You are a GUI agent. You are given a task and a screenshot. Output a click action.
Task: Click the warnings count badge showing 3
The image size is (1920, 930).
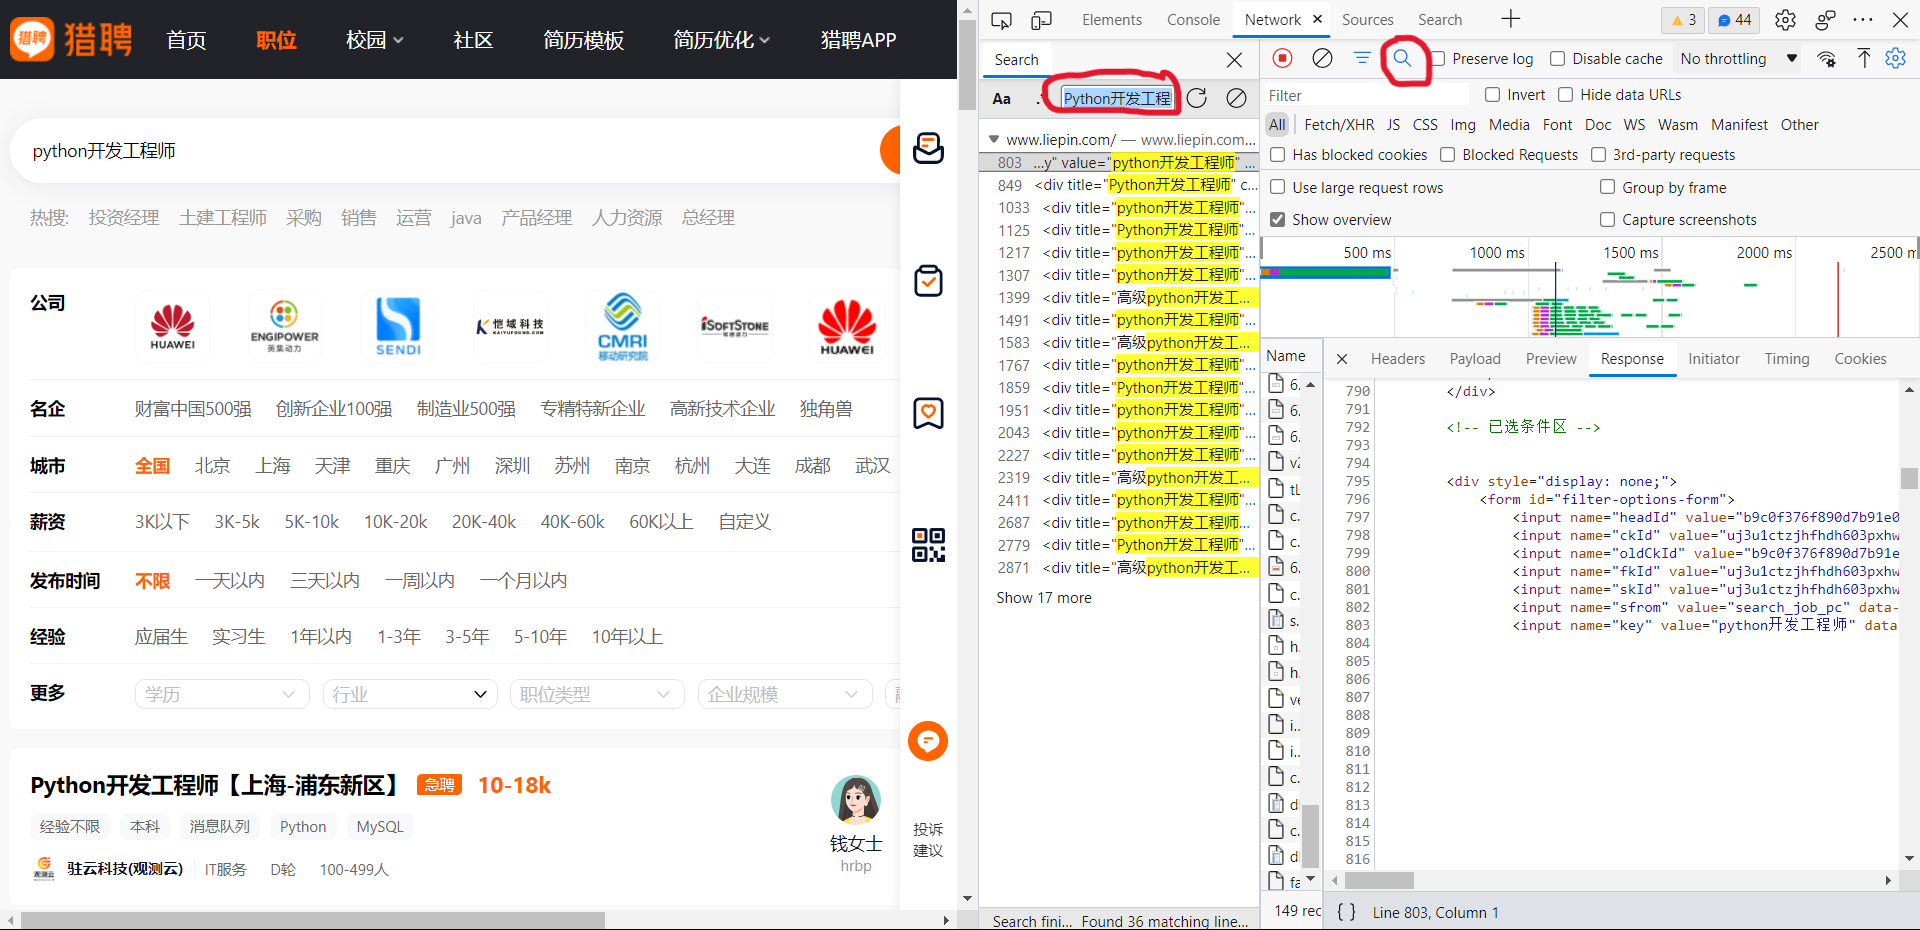coord(1684,20)
